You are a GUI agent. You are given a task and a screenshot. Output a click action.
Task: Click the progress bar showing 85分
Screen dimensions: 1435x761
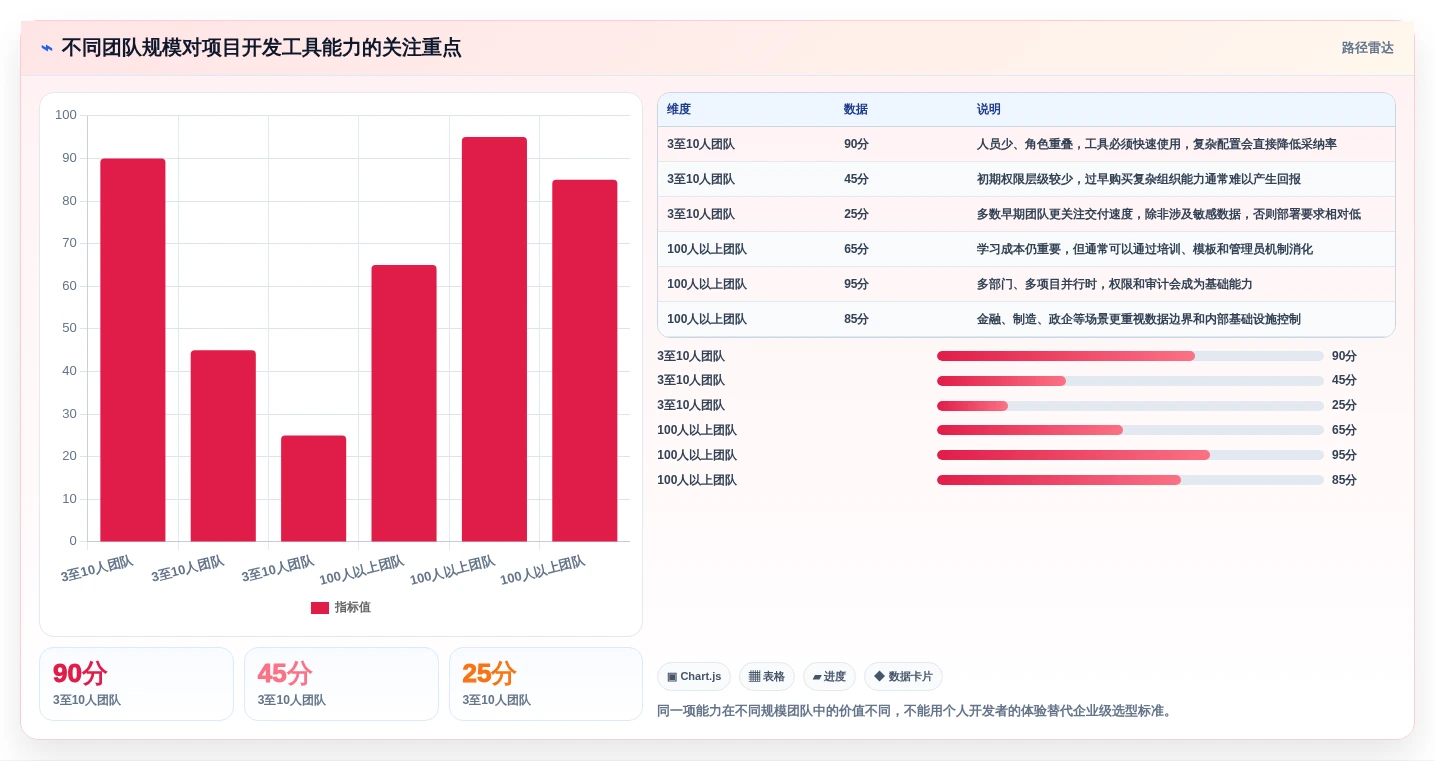click(1130, 480)
